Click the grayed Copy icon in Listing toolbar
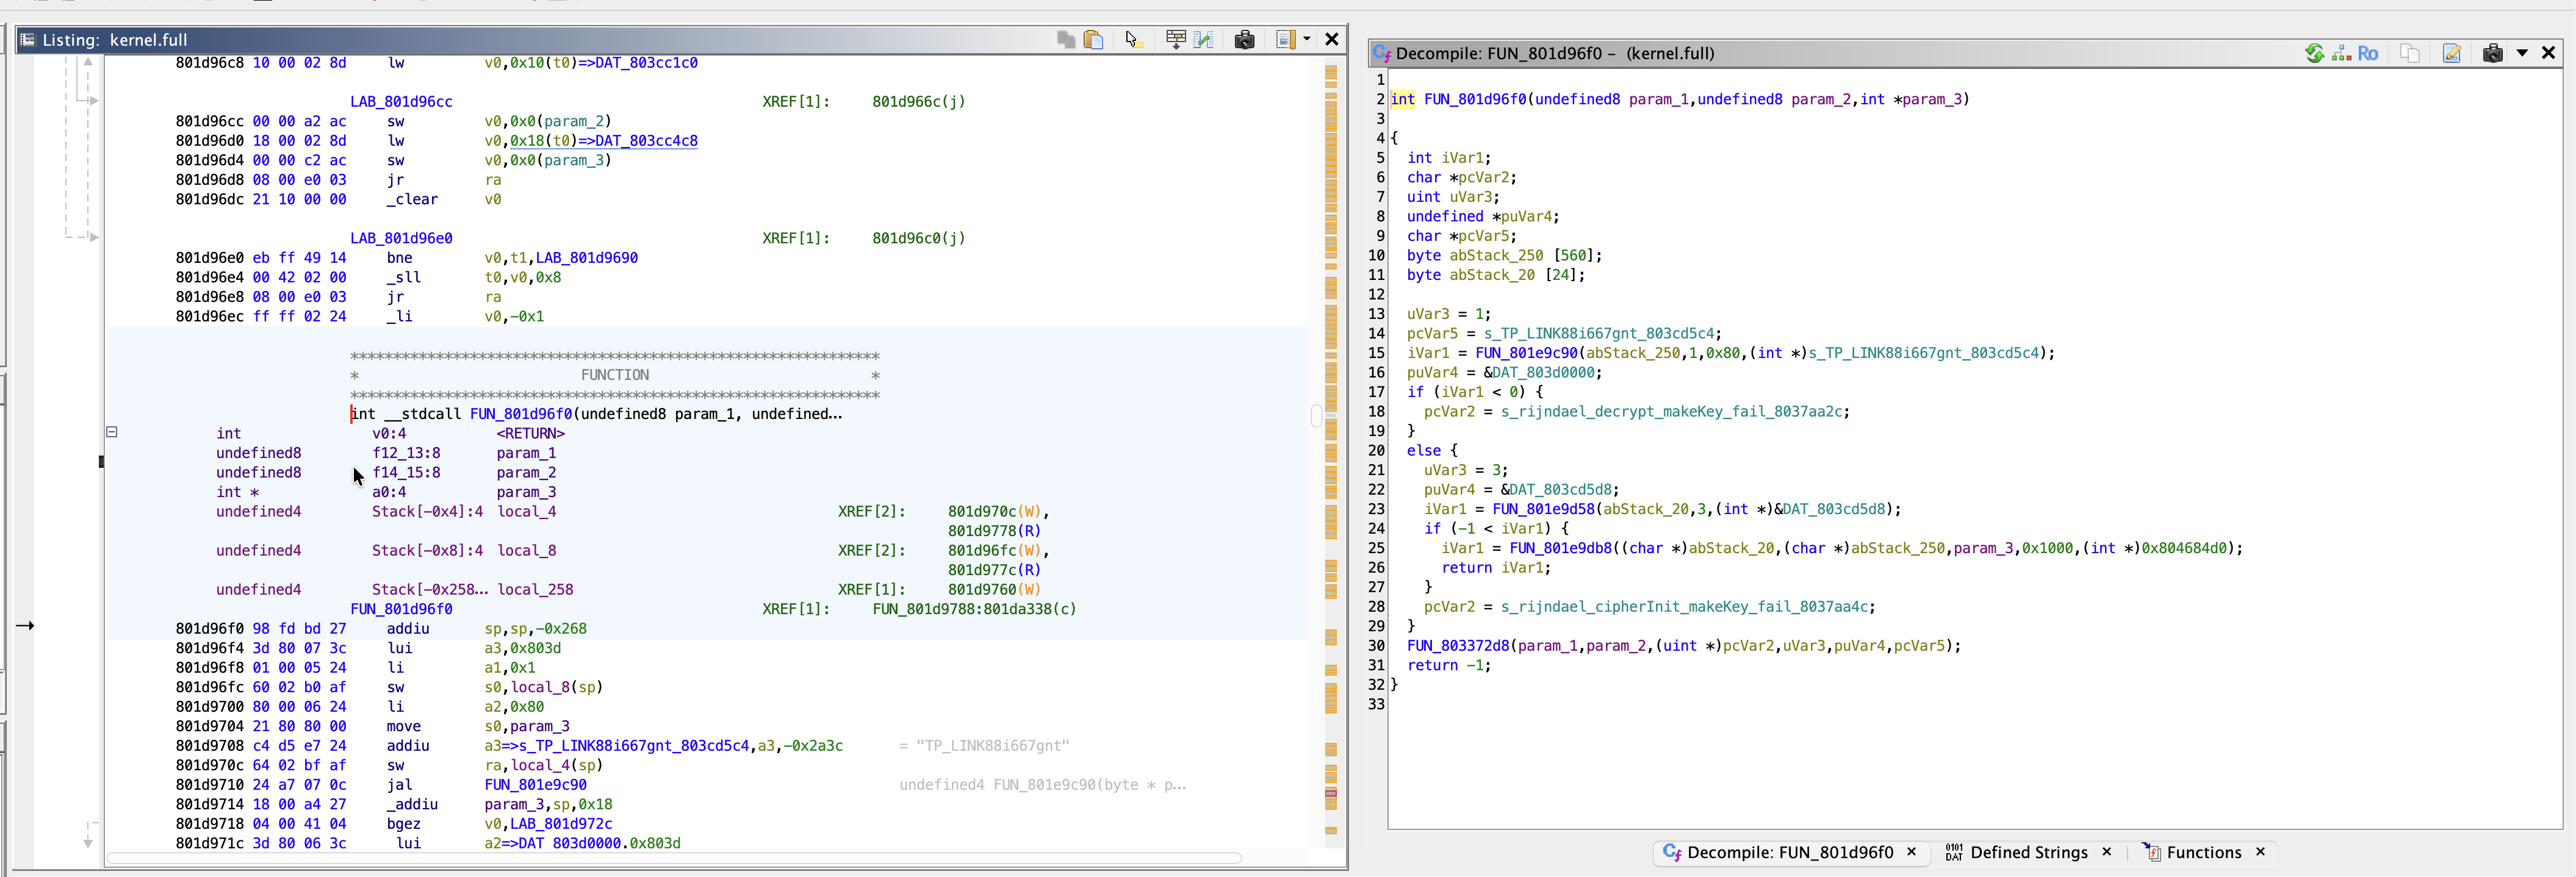The height and width of the screenshot is (877, 2576). click(1066, 40)
